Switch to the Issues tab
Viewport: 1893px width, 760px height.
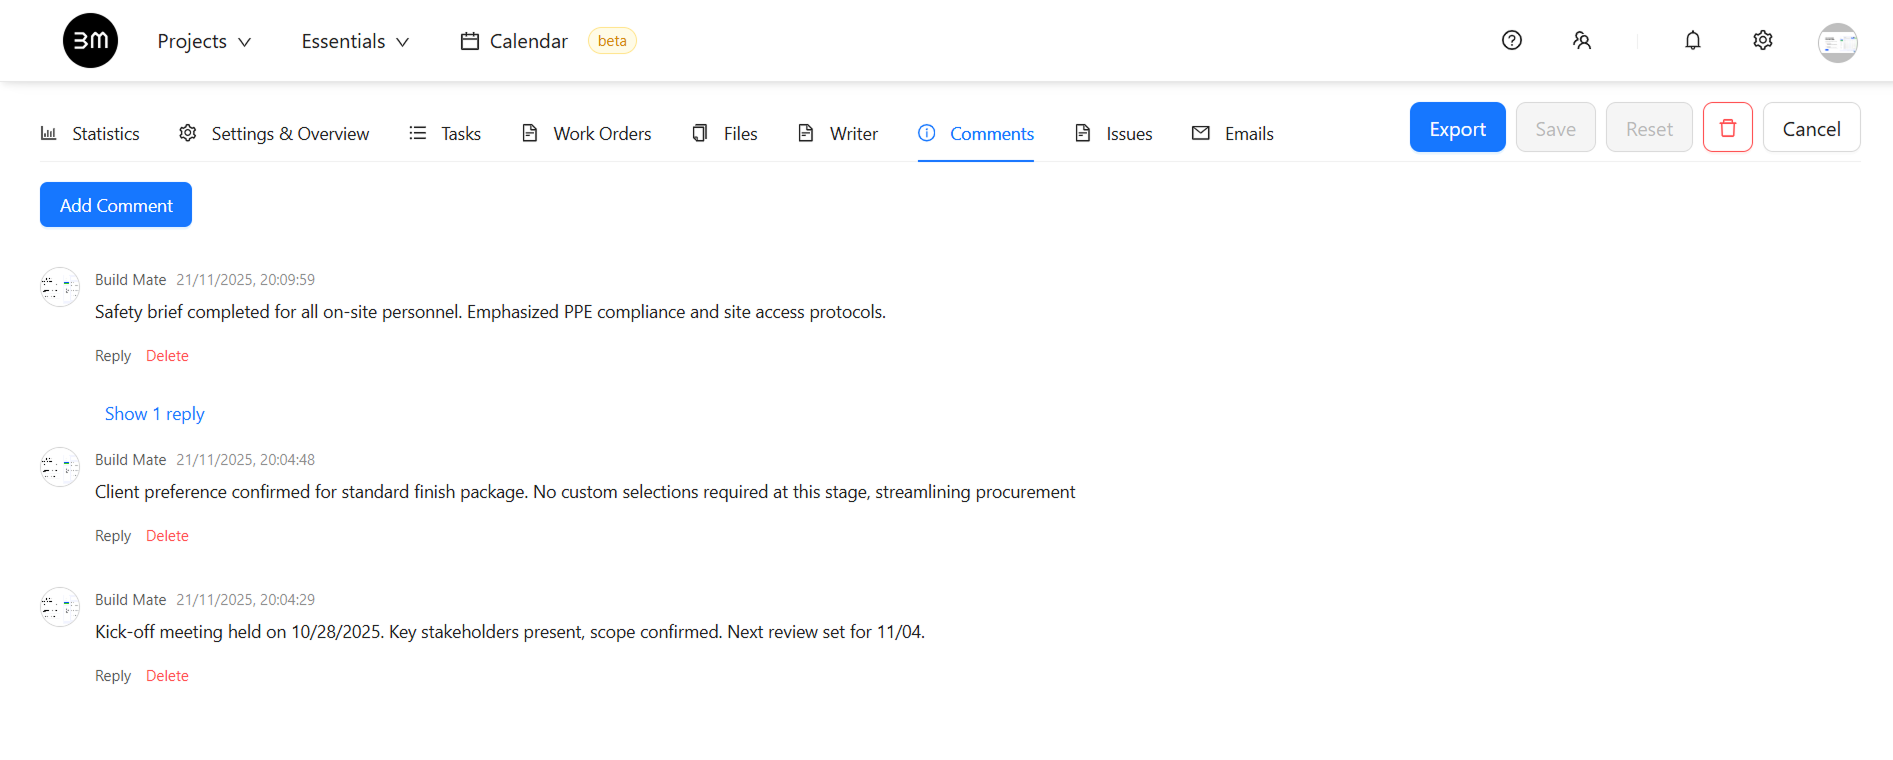[x=1114, y=133]
